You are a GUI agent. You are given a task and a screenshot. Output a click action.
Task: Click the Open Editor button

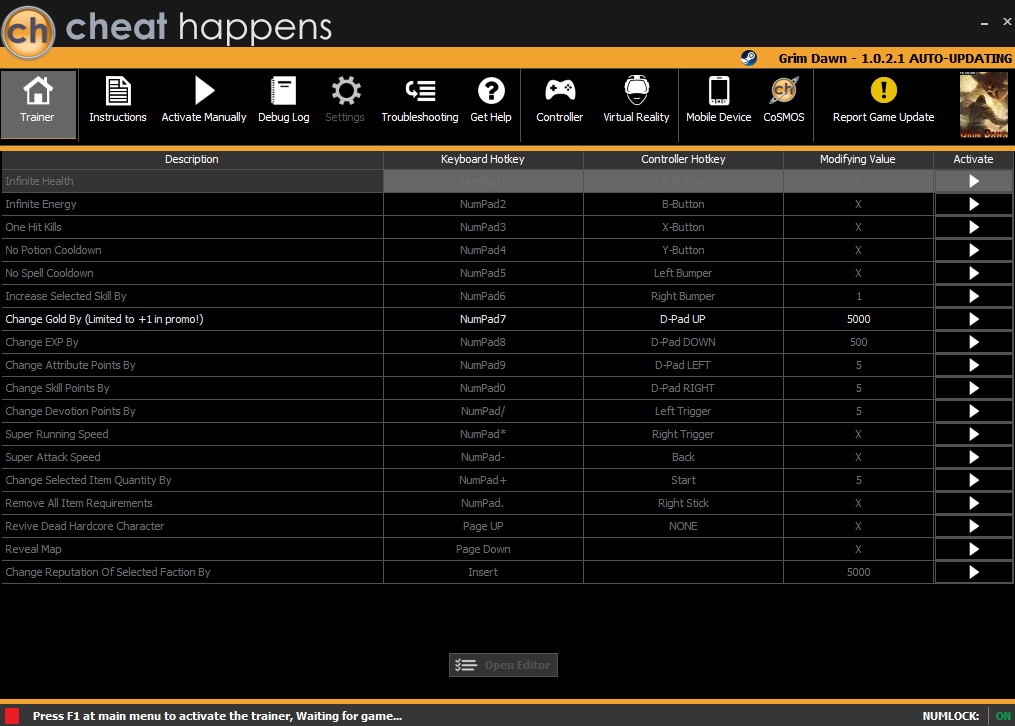click(503, 665)
